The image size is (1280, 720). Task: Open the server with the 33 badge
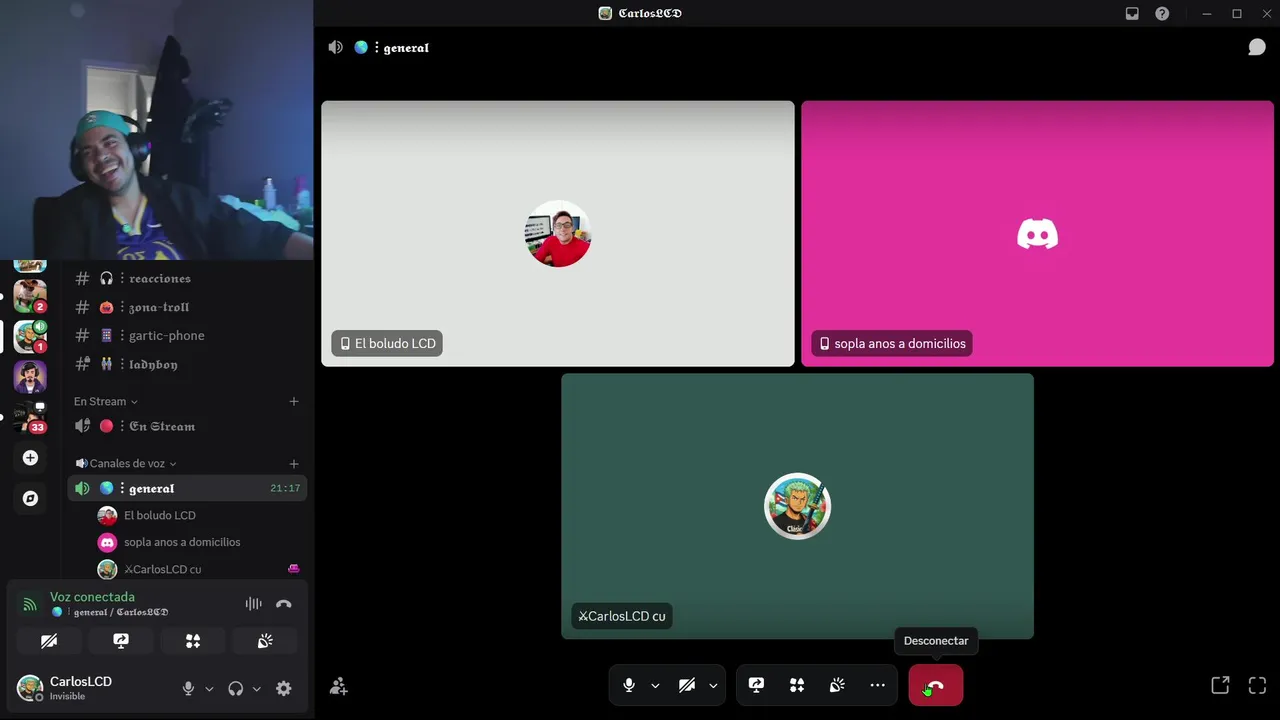pyautogui.click(x=30, y=416)
